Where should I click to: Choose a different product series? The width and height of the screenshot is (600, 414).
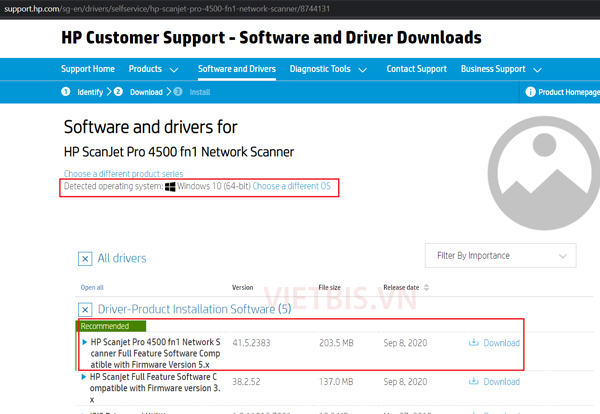pyautogui.click(x=123, y=174)
